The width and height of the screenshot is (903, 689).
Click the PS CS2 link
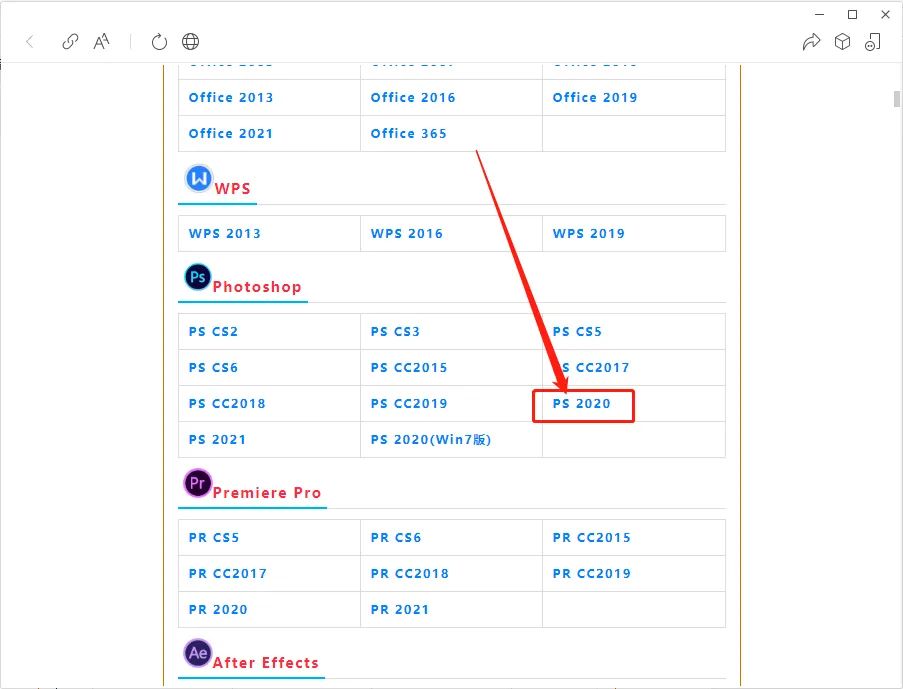[x=213, y=331]
